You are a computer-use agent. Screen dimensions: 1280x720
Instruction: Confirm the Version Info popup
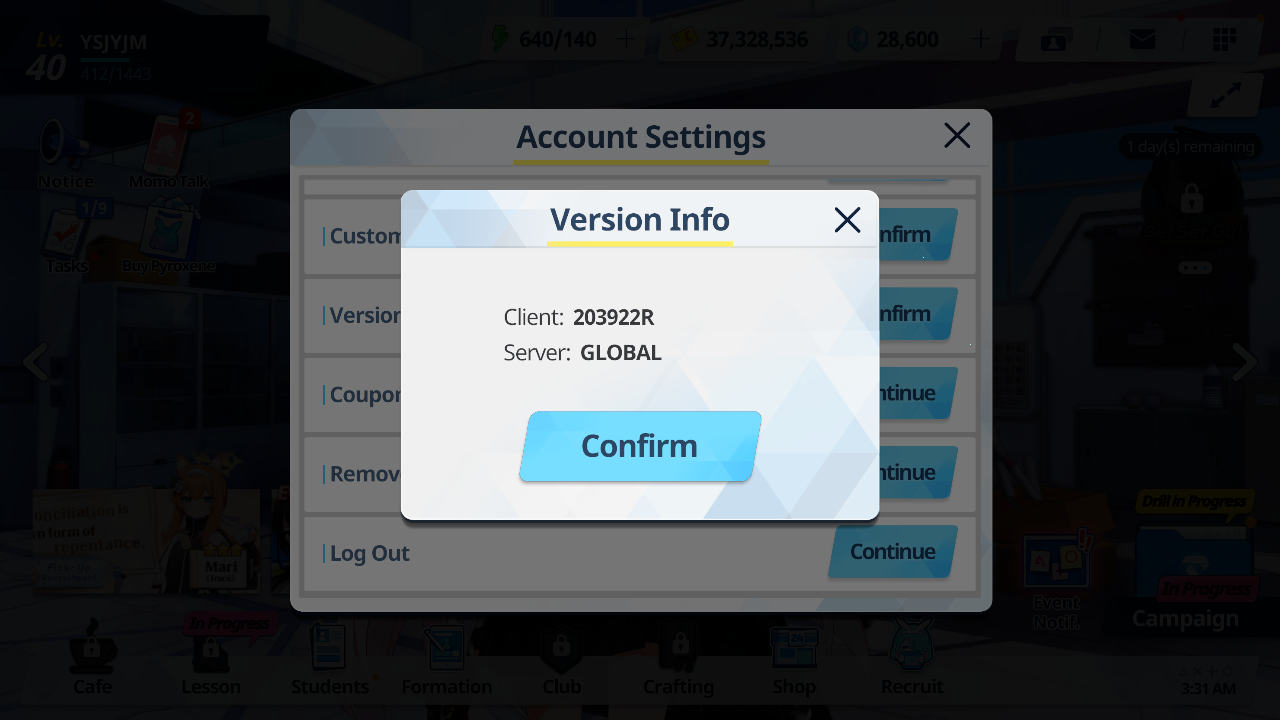pos(640,446)
